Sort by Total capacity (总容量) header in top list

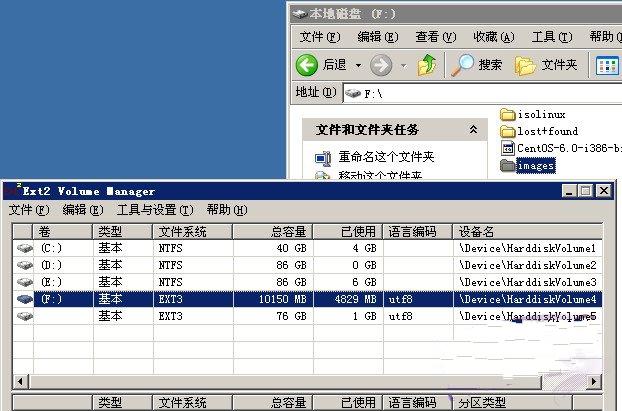[x=273, y=231]
